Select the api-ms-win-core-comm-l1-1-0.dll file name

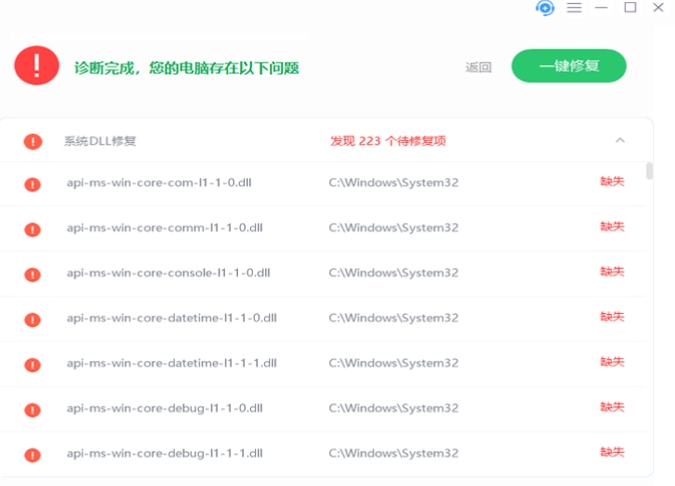(164, 228)
